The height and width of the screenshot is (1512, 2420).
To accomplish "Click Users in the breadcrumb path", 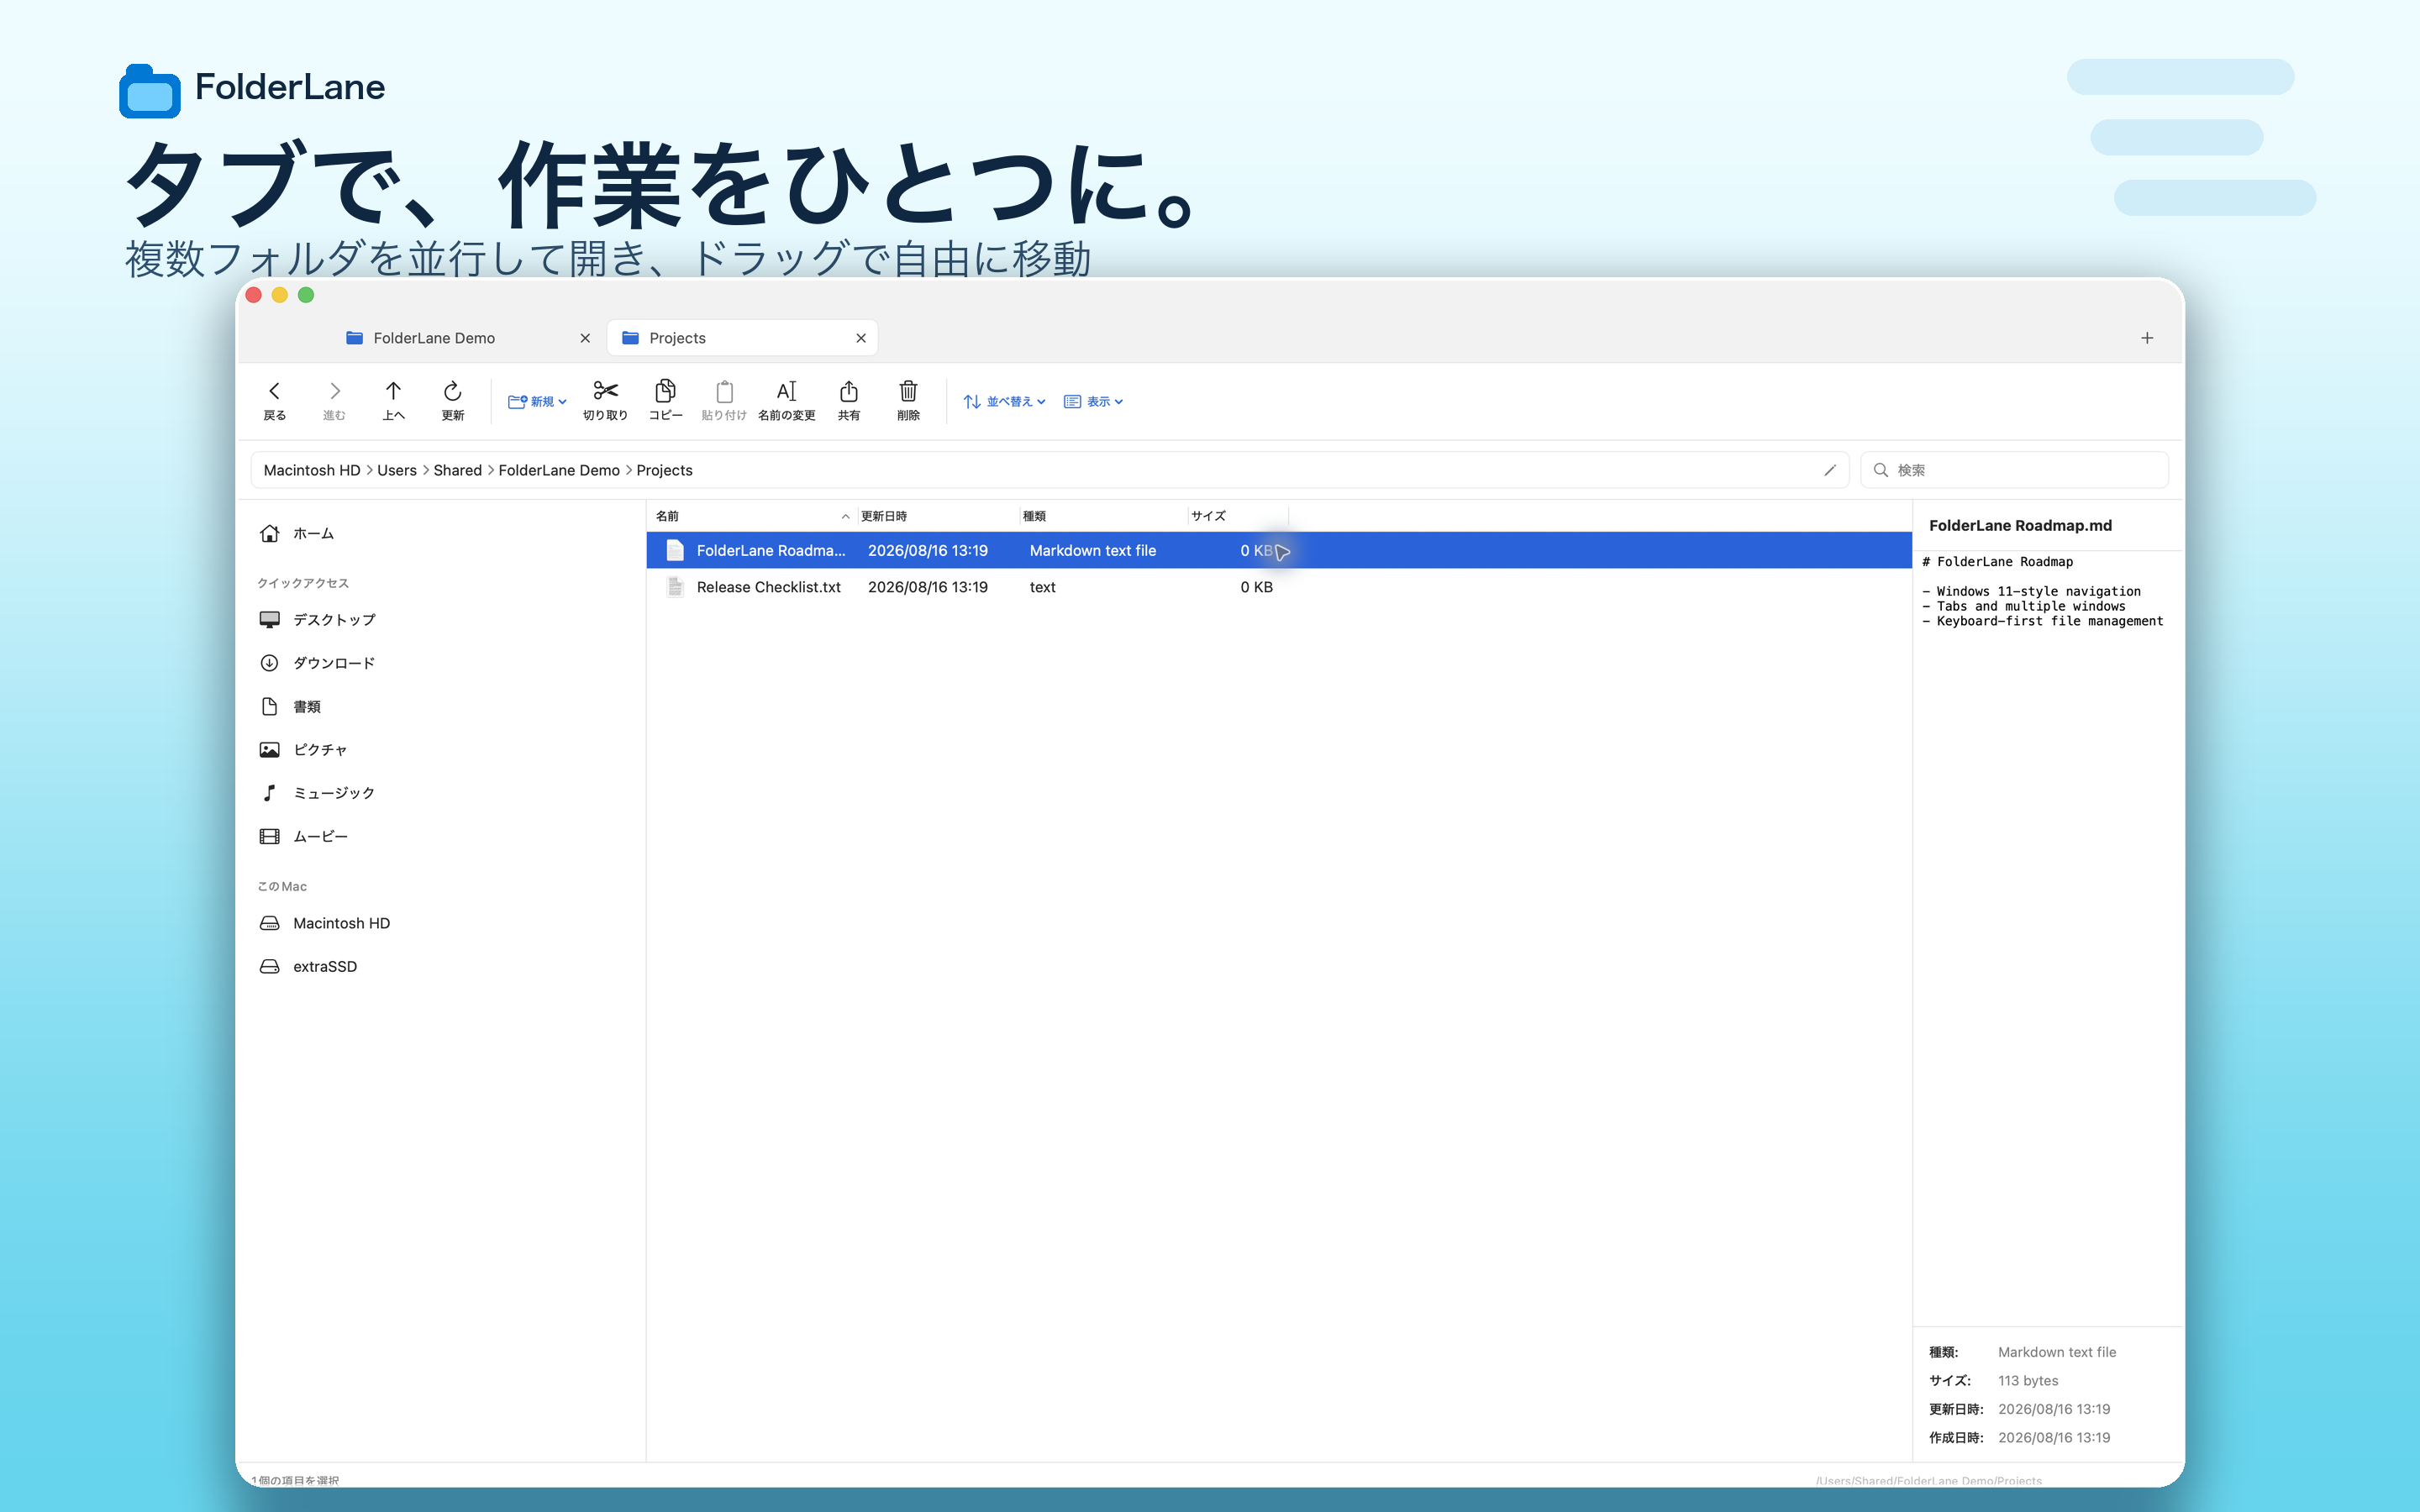I will pos(397,470).
